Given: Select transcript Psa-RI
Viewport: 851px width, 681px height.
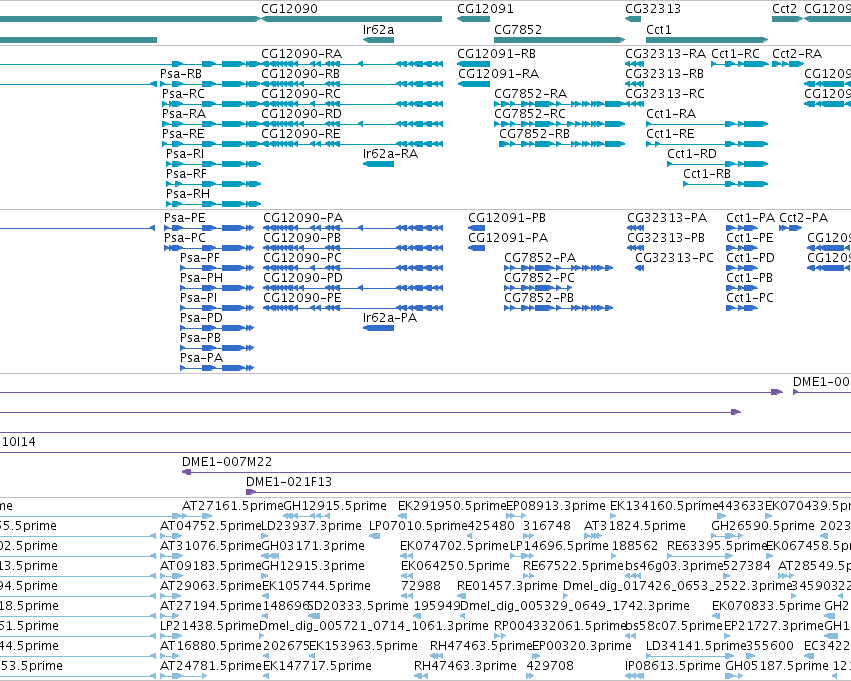Looking at the screenshot, I should [185, 154].
